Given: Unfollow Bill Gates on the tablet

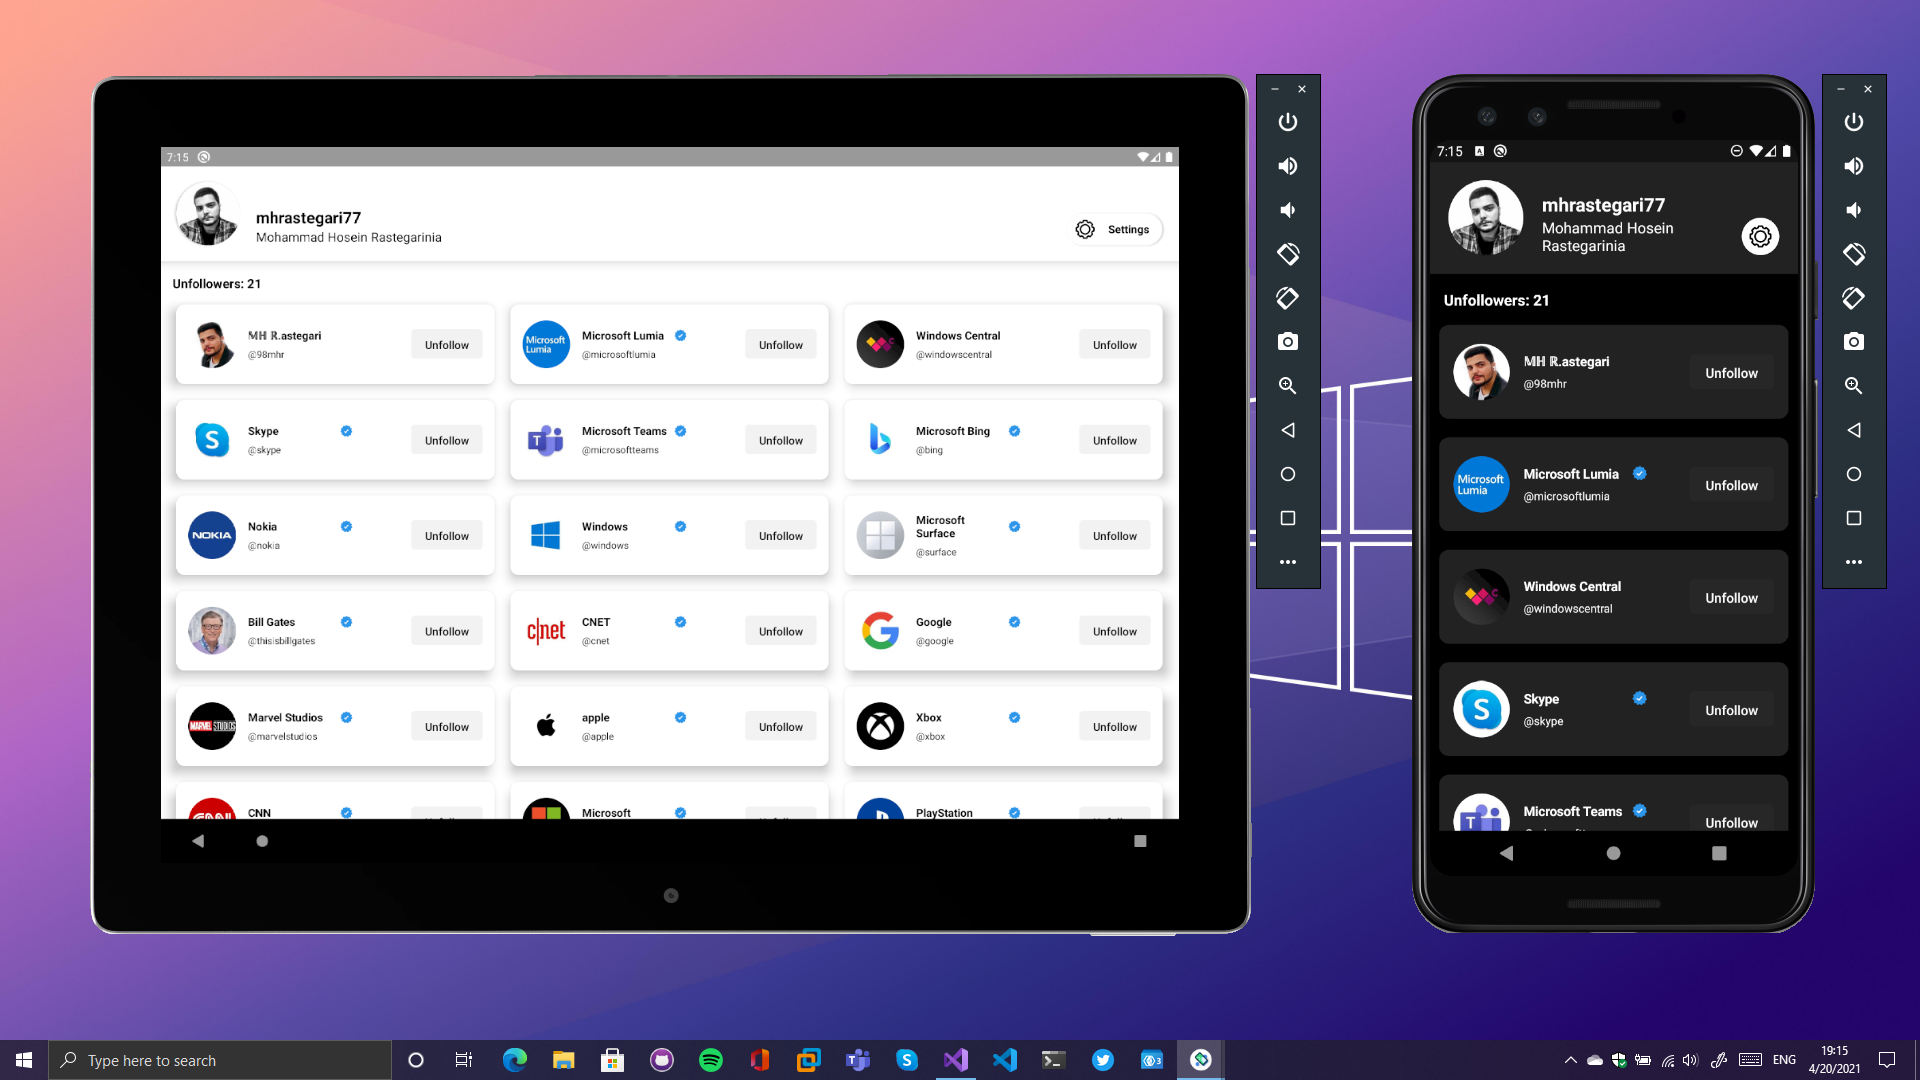Looking at the screenshot, I should [x=446, y=632].
